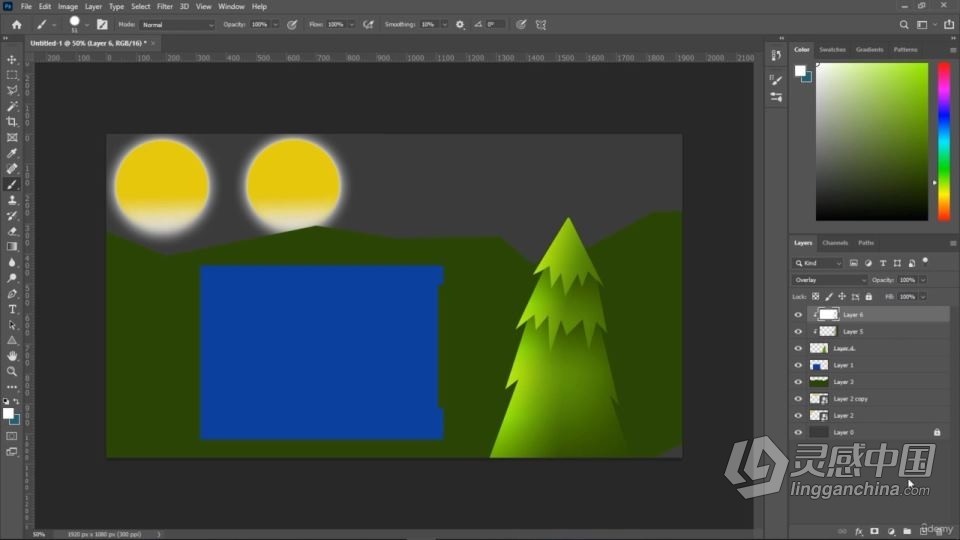Open the Filter menu
Viewport: 960px width, 540px height.
click(165, 6)
